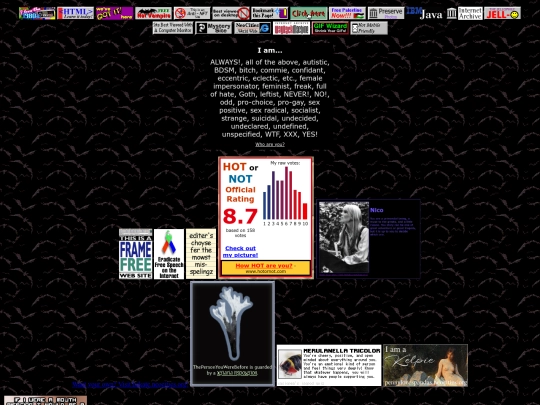
Task: Open the Merulanella Tricolor result card
Action: pyautogui.click(x=329, y=365)
